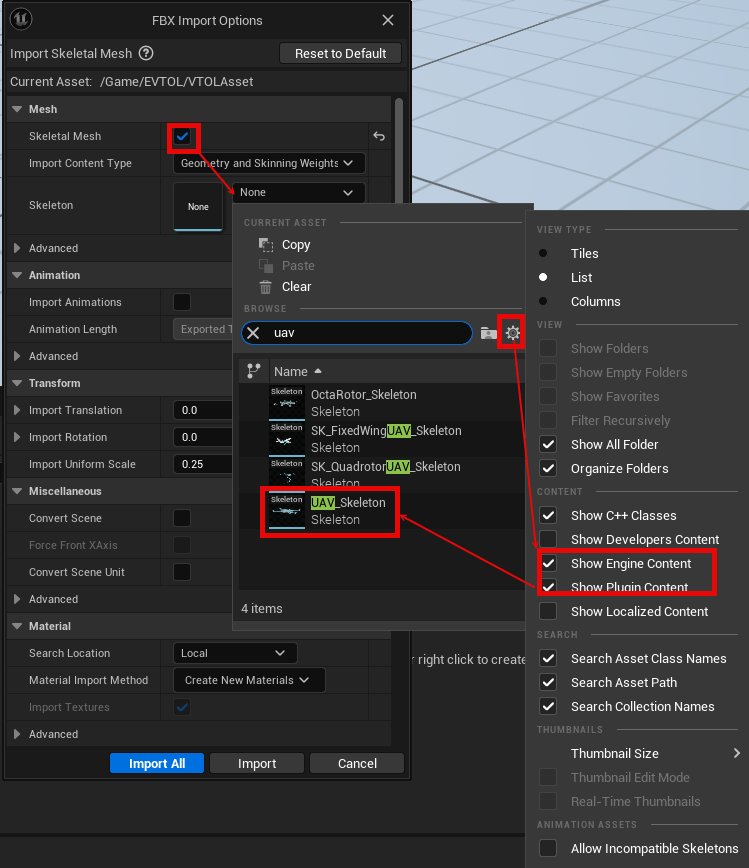Clear the uav search text with X
The height and width of the screenshot is (868, 749).
pos(253,333)
